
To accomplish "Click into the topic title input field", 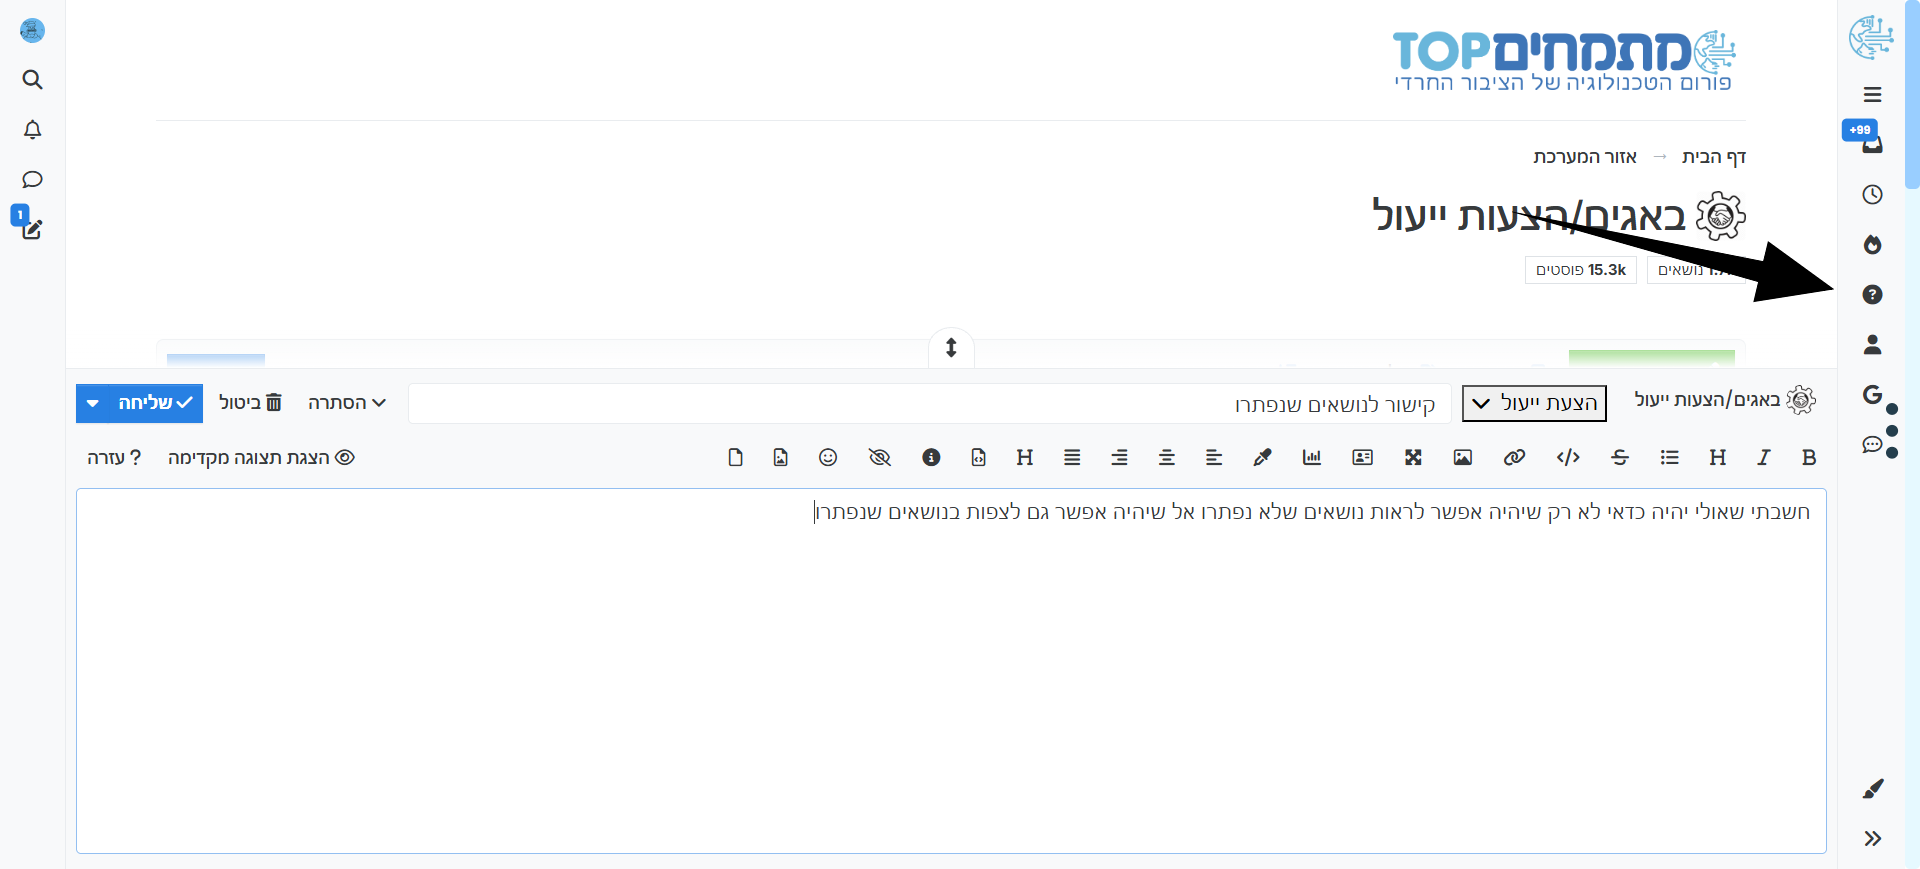I will click(x=929, y=404).
